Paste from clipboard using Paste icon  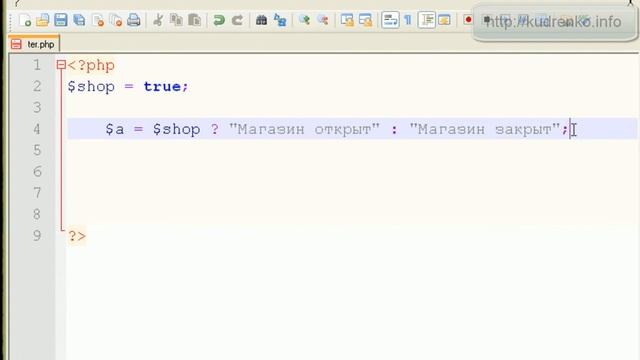click(195, 20)
